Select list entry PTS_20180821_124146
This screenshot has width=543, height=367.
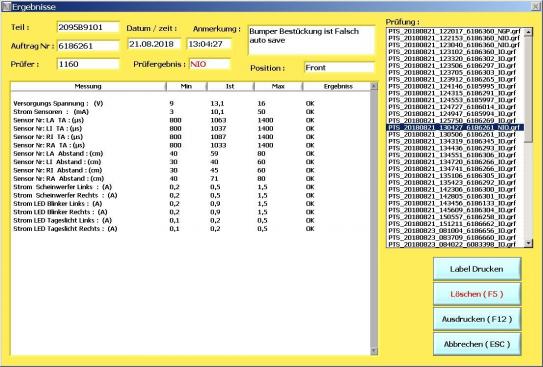click(454, 86)
